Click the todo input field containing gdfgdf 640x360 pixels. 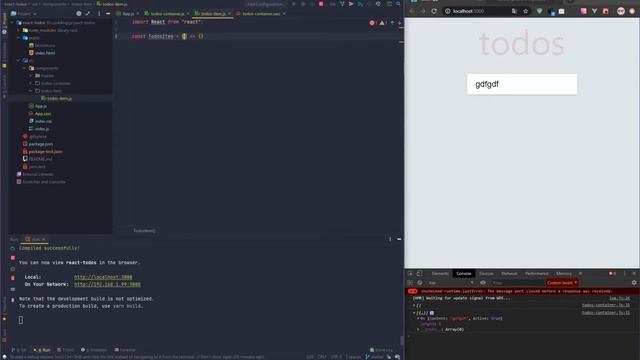tap(522, 84)
